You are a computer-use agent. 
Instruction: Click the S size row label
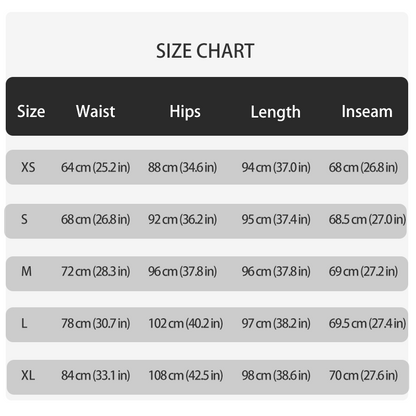(24, 219)
